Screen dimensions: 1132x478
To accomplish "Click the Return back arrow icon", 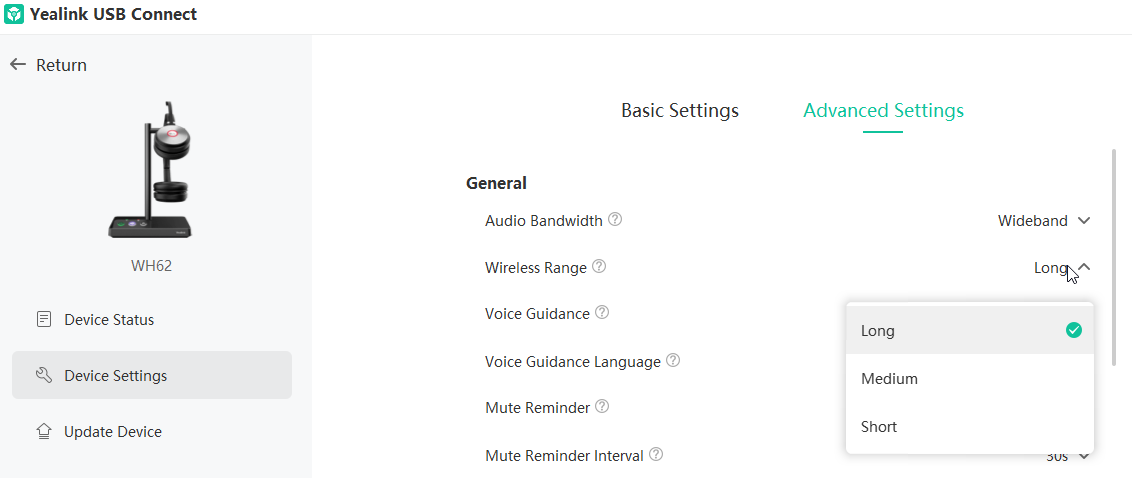I will (x=18, y=65).
